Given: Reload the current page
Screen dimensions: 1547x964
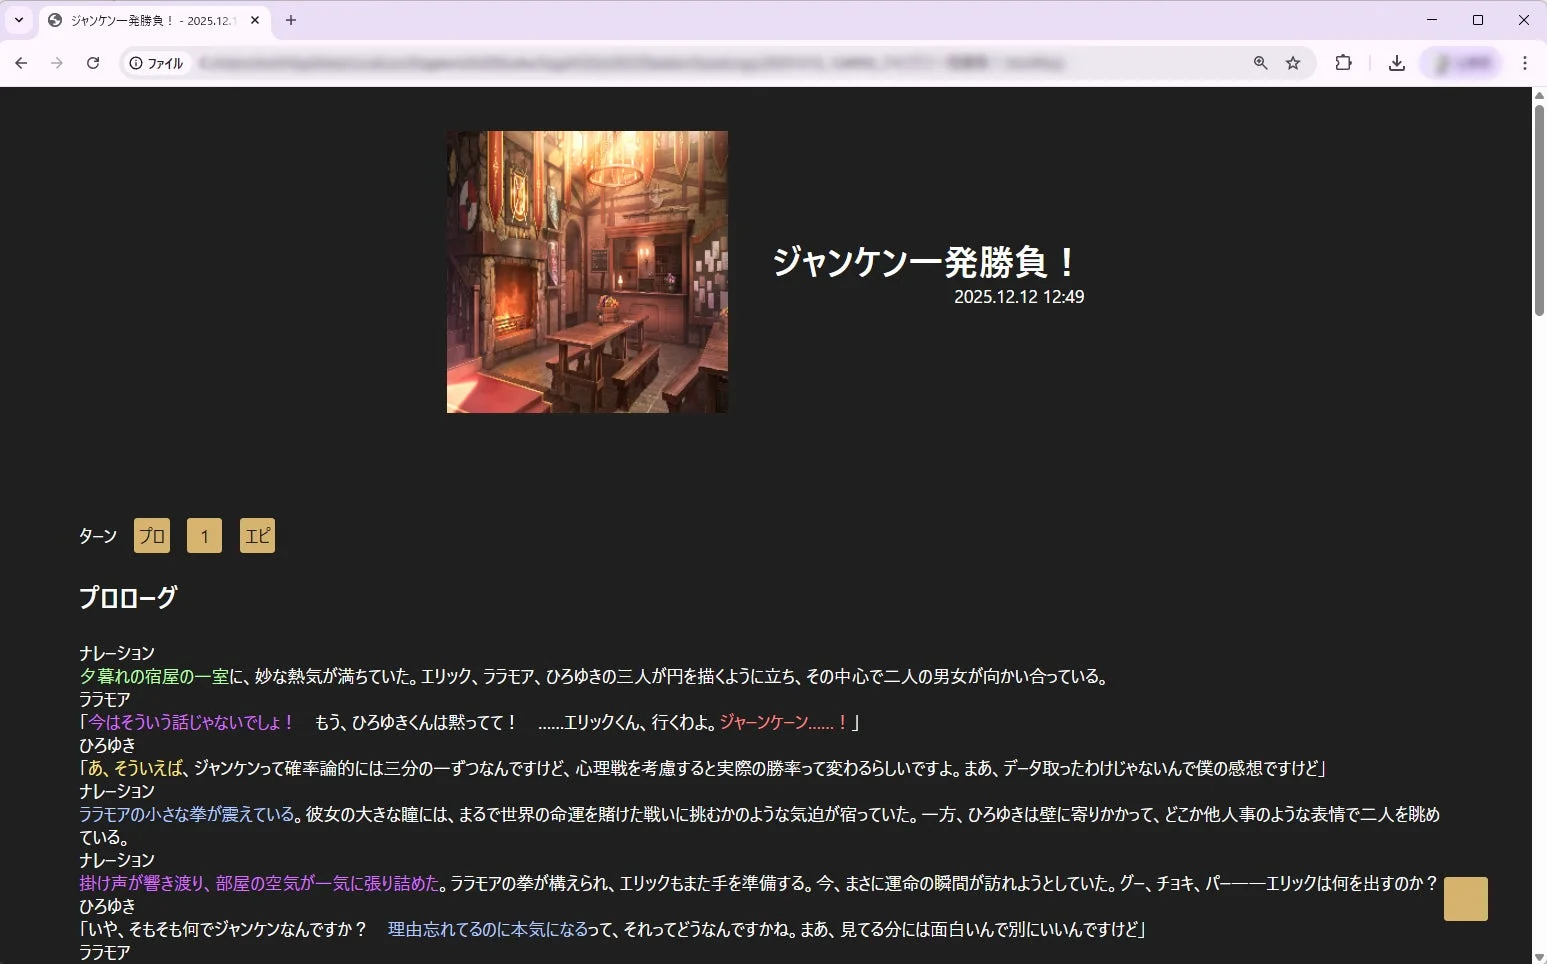Looking at the screenshot, I should 93,62.
